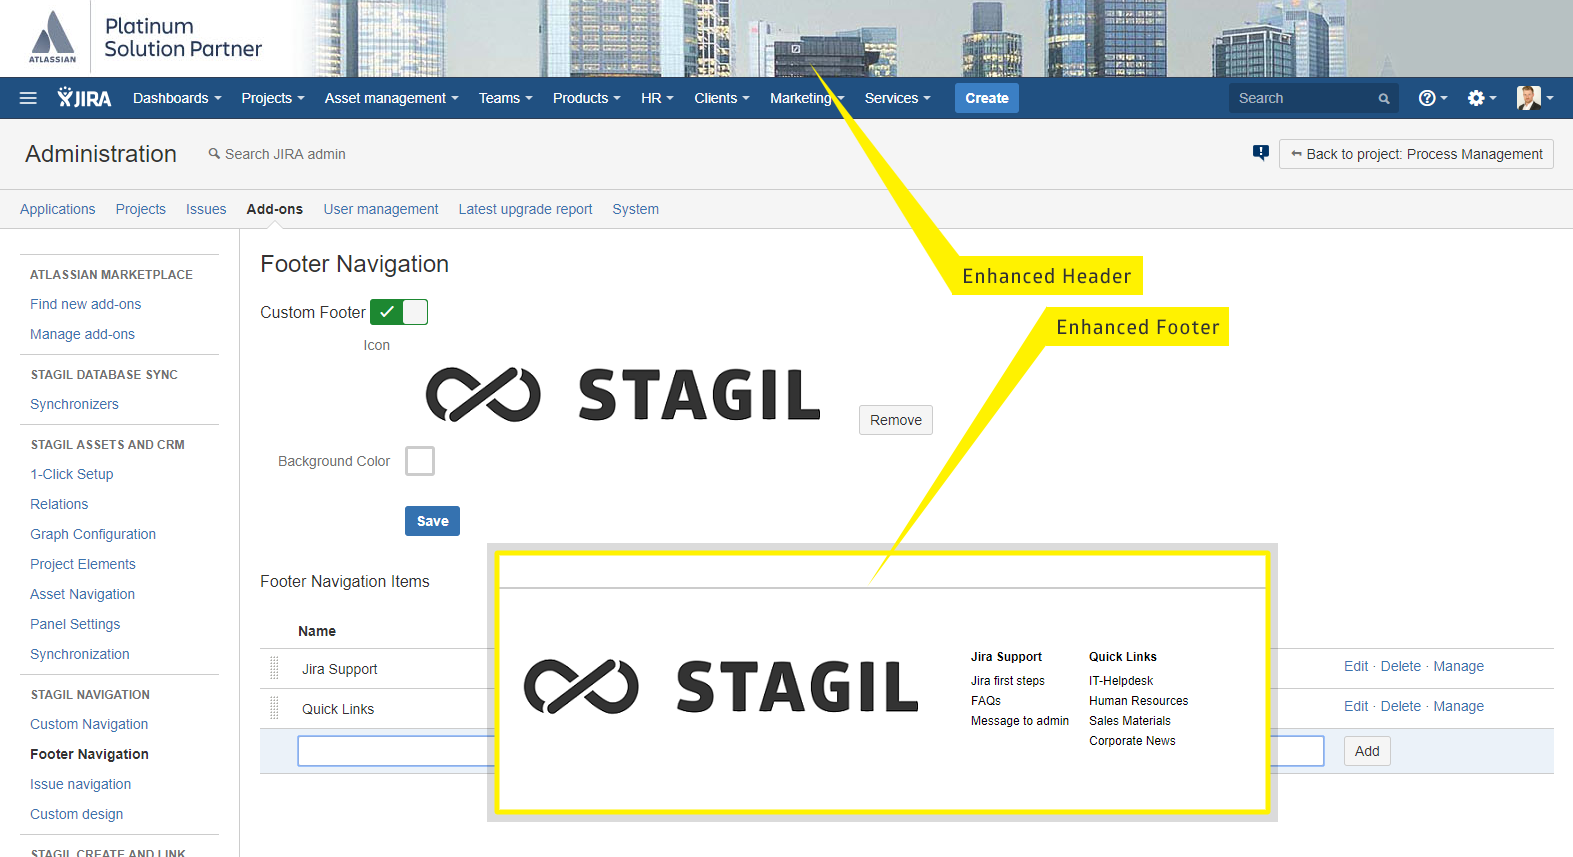This screenshot has height=857, width=1573.
Task: Switch to the Applications admin tab
Action: (x=58, y=209)
